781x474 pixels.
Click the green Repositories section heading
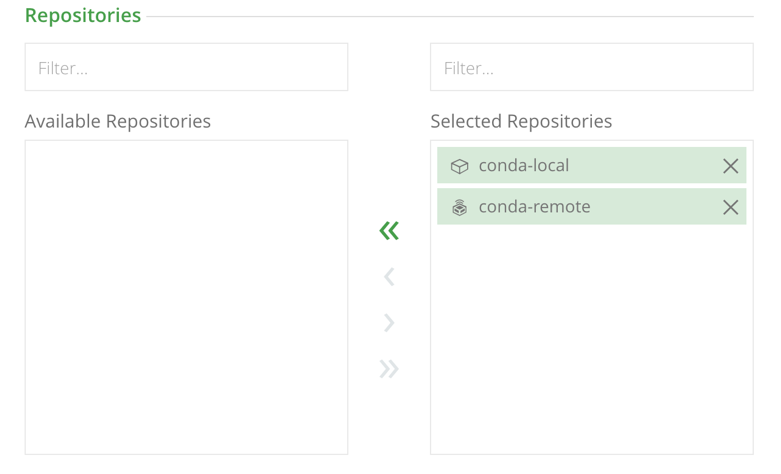[83, 16]
